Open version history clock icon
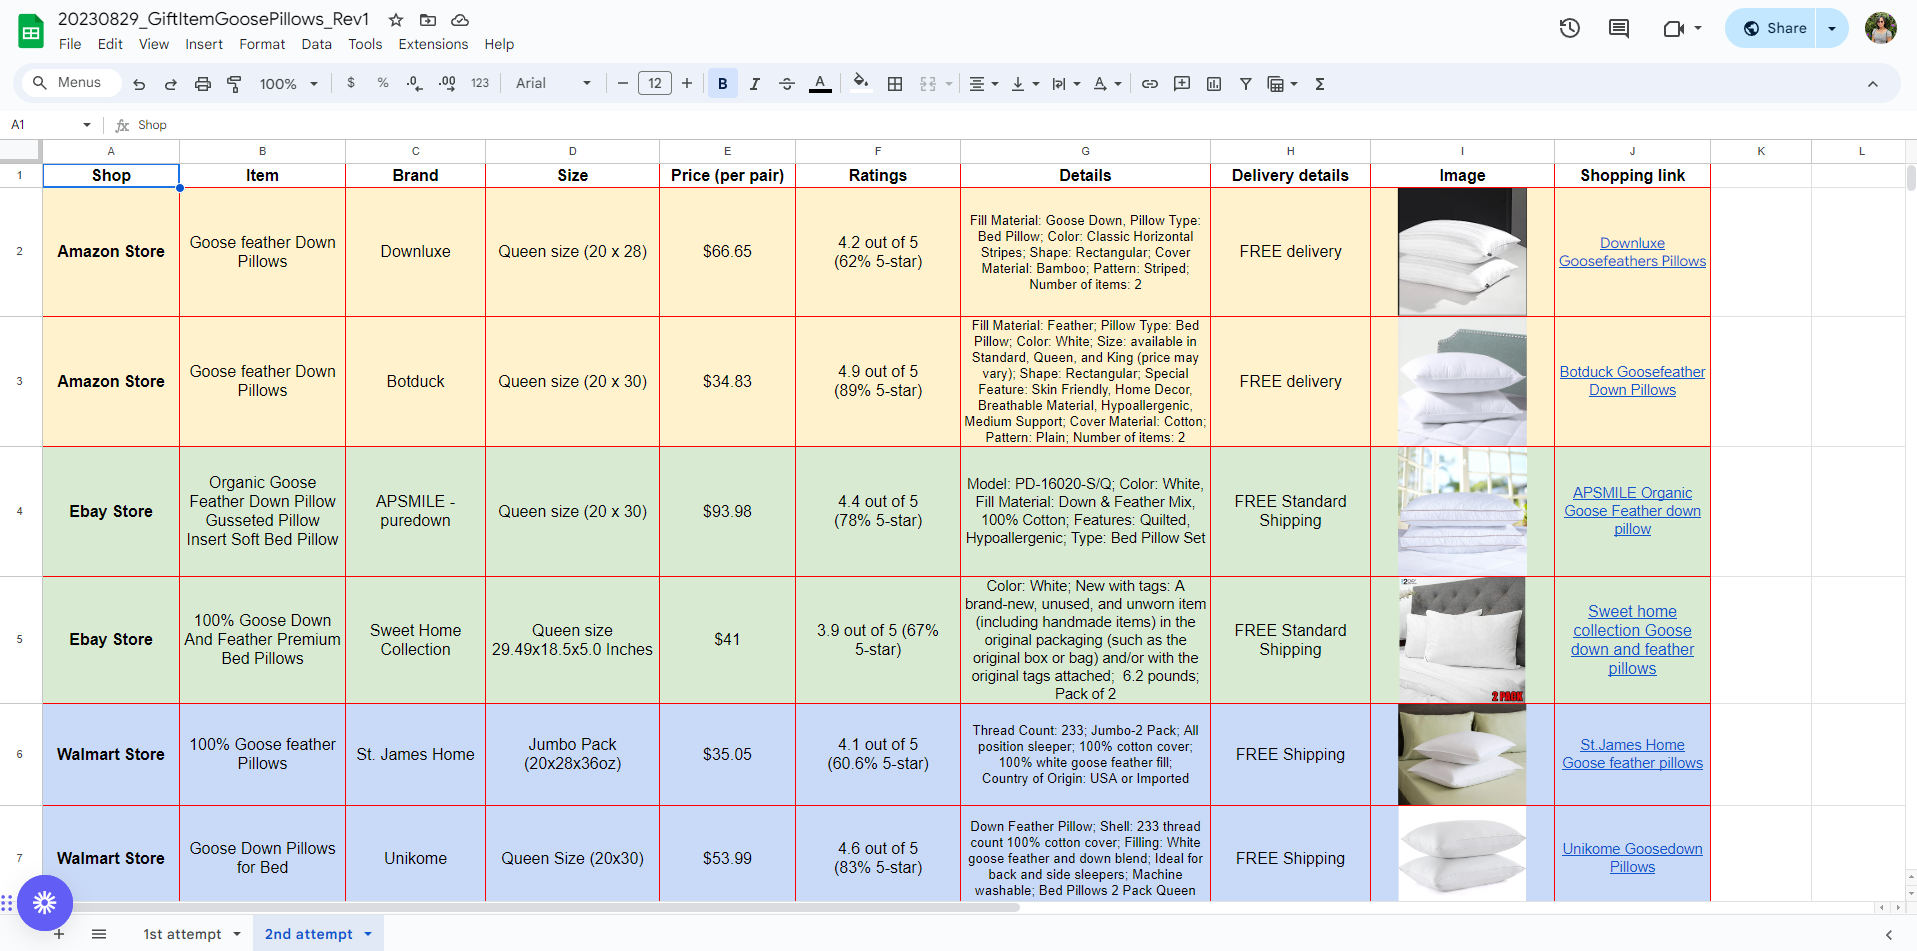The image size is (1917, 951). click(1570, 28)
